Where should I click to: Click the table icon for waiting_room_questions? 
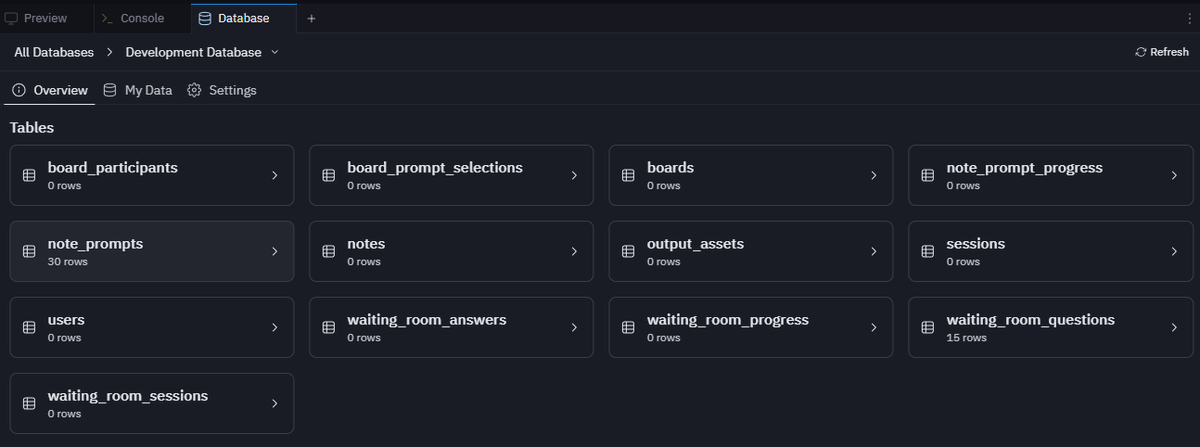[x=928, y=327]
